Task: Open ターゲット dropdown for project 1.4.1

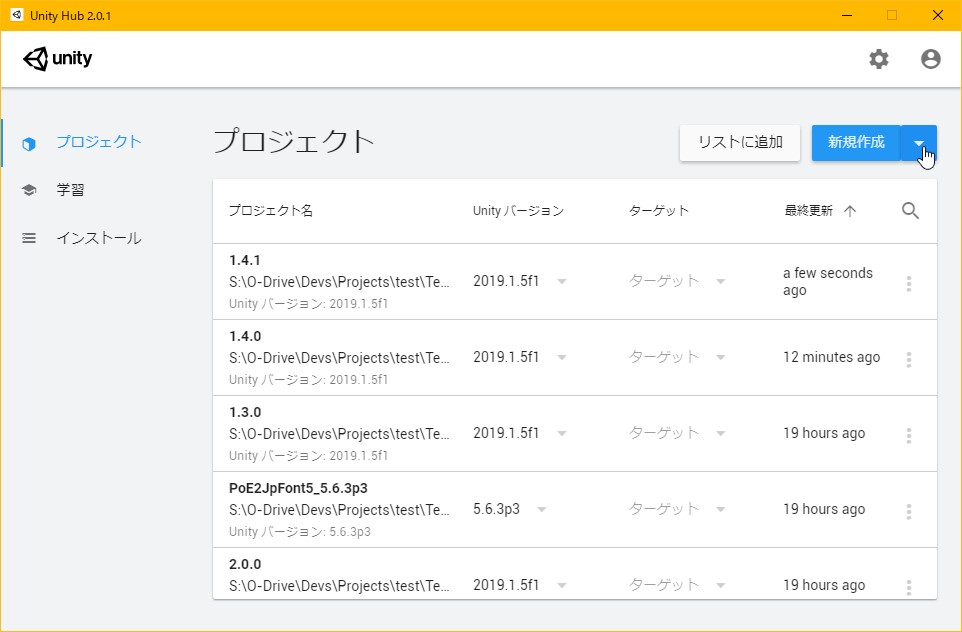Action: (721, 281)
